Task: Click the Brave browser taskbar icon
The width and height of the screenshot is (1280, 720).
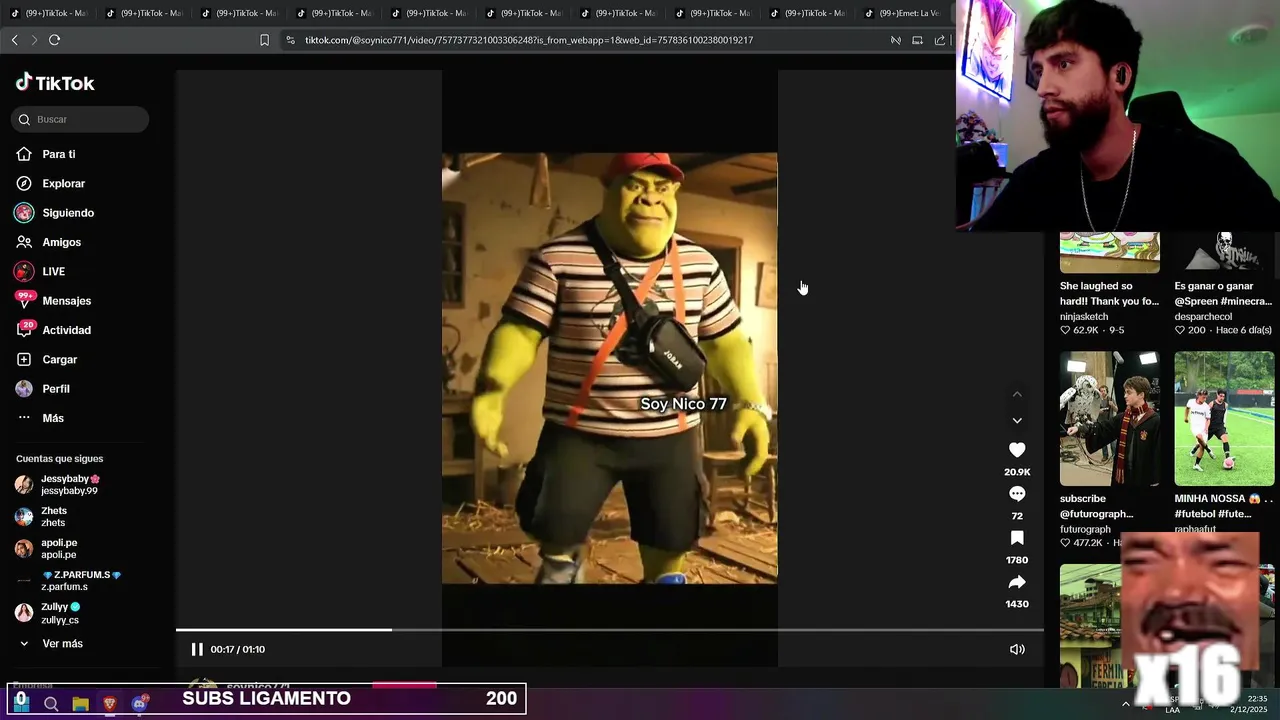Action: (109, 704)
